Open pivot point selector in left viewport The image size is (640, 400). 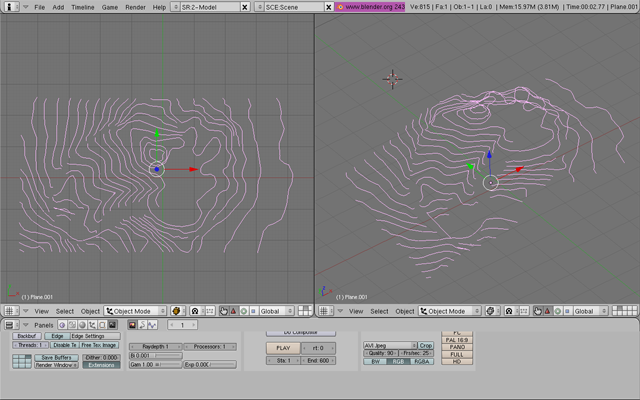pyautogui.click(x=195, y=311)
